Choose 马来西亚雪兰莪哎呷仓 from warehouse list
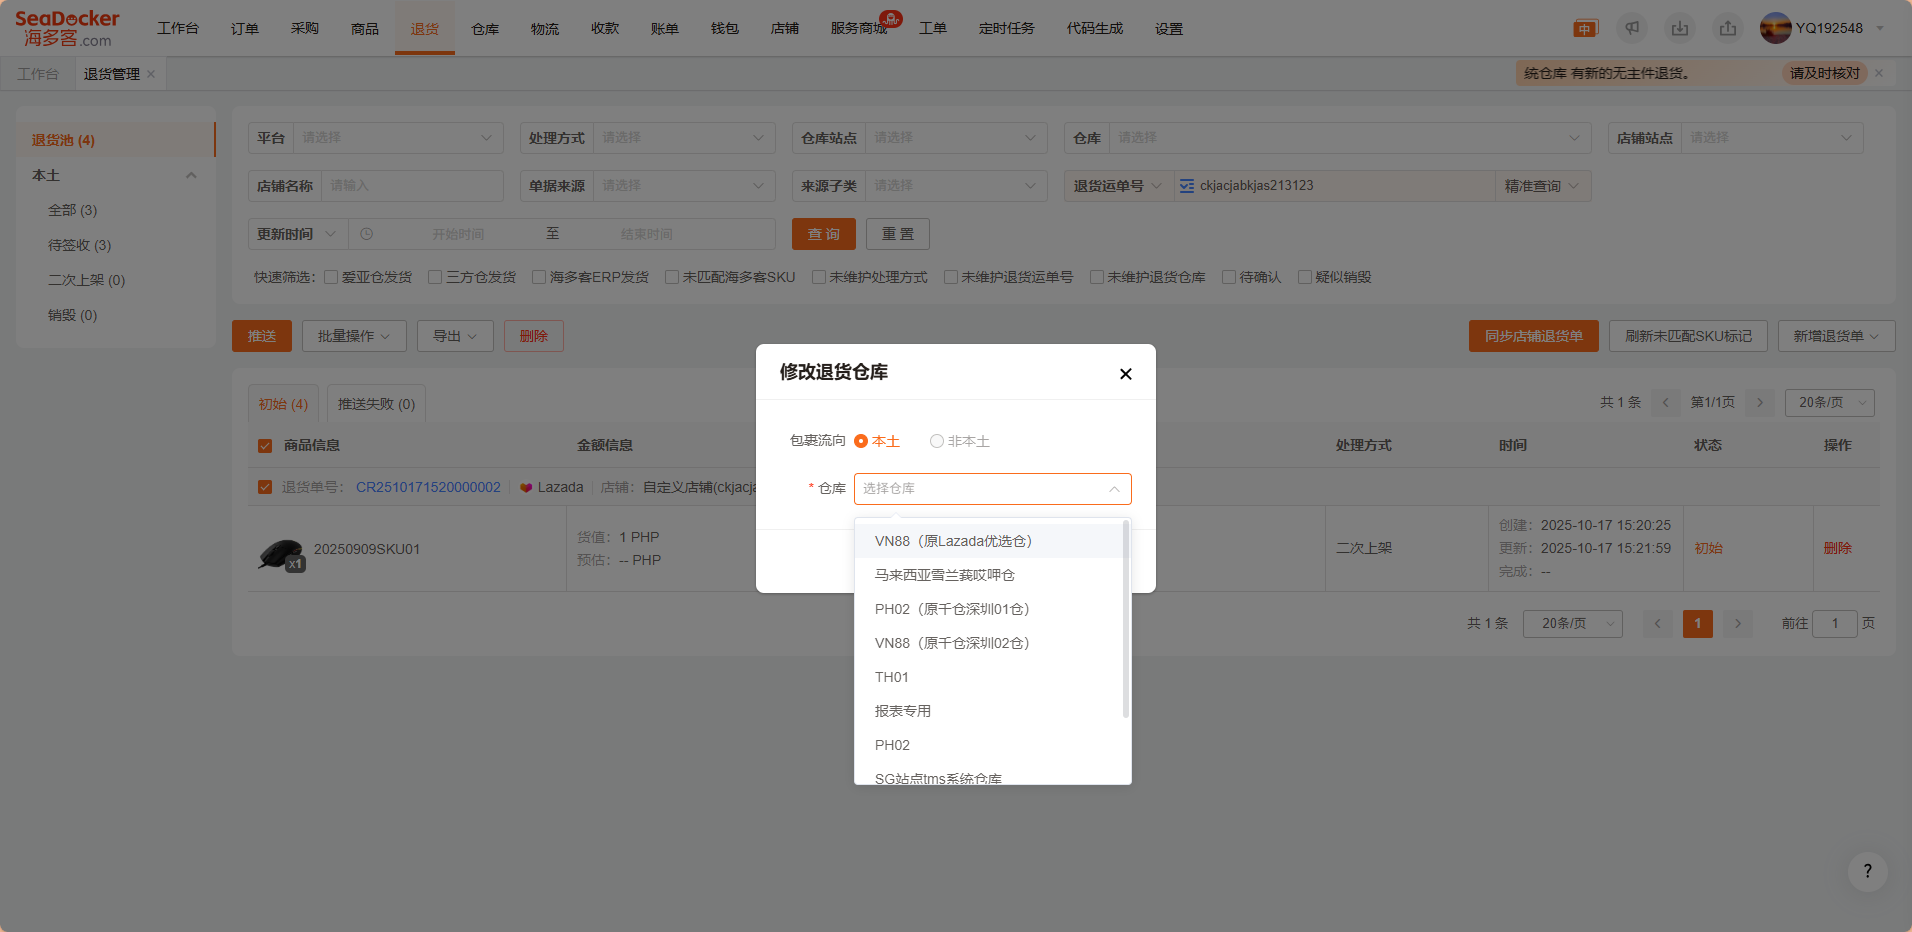 pos(944,575)
